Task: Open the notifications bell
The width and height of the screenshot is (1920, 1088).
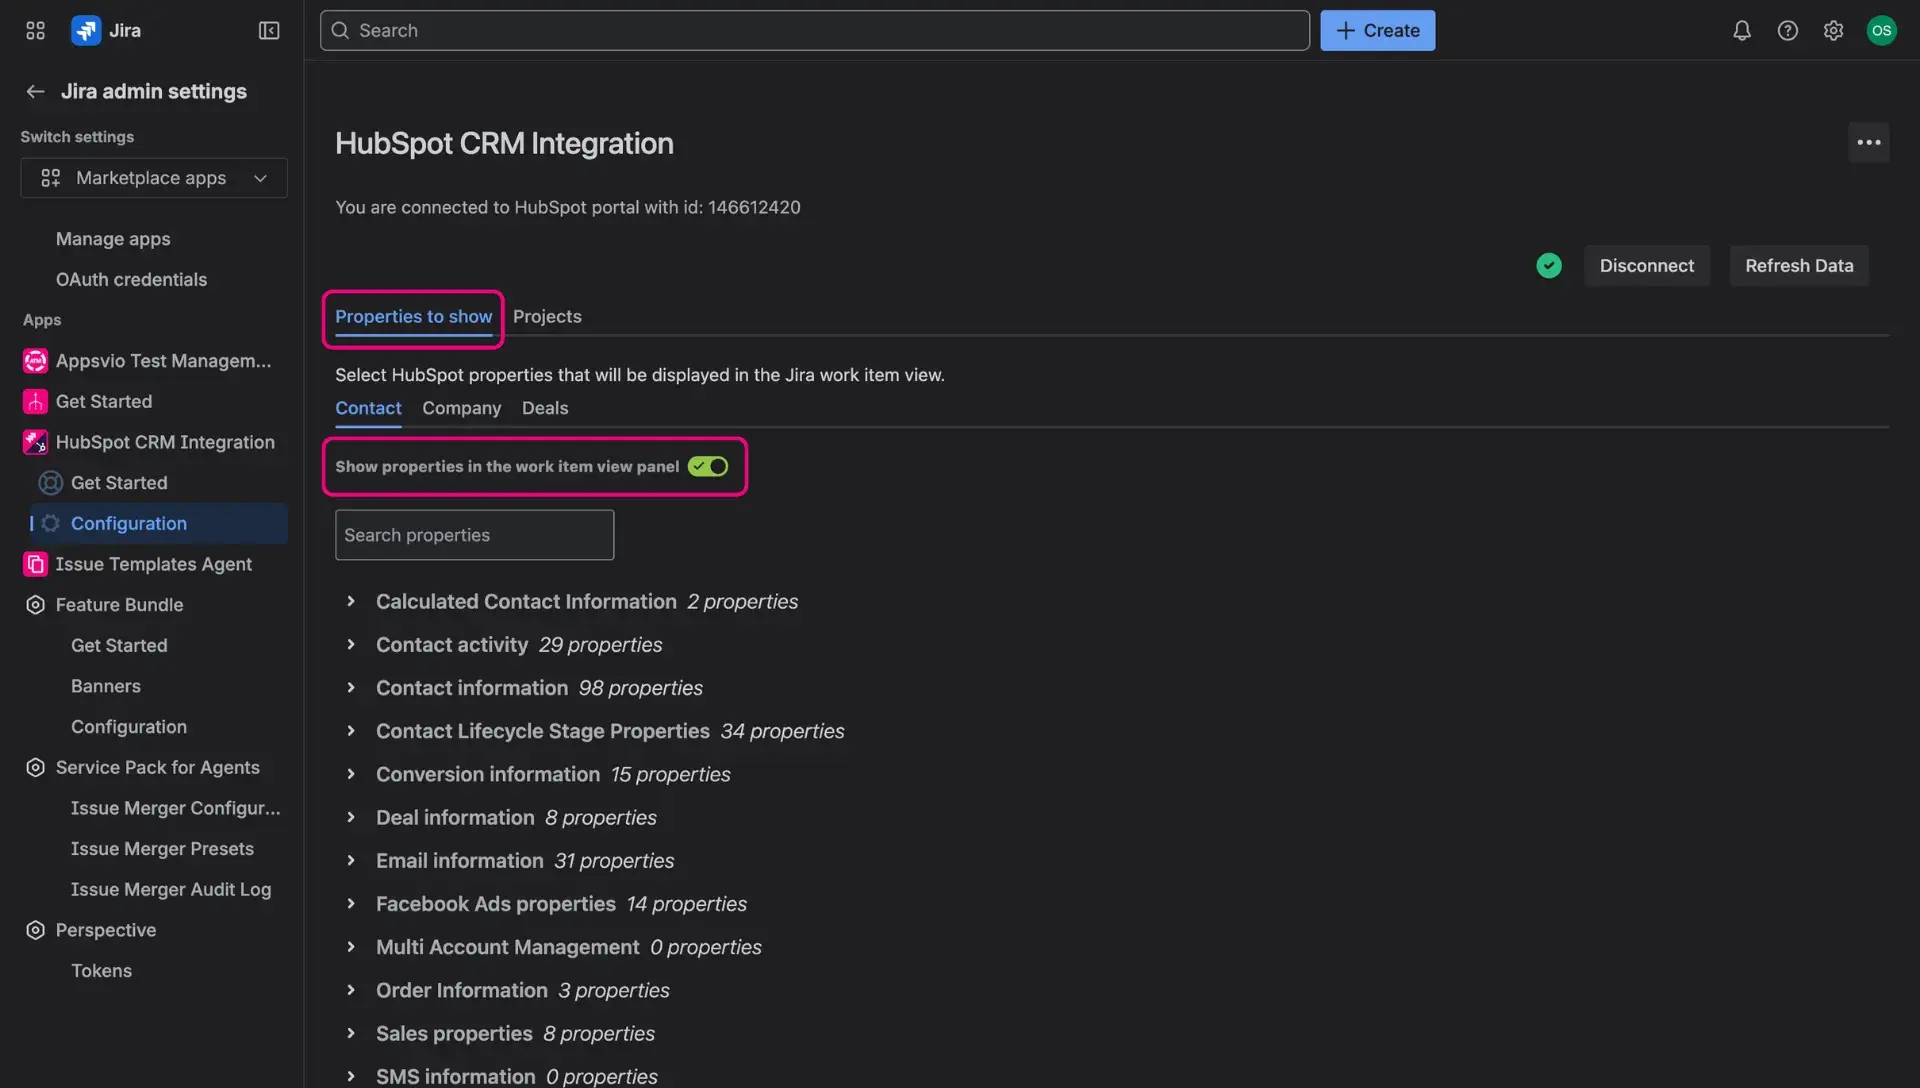Action: [x=1741, y=30]
